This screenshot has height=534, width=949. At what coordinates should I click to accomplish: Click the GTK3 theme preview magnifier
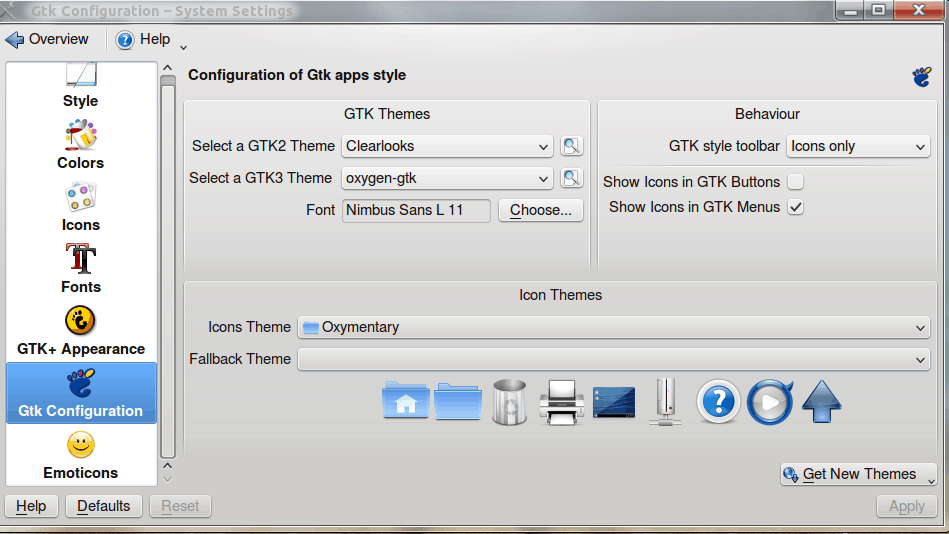tap(571, 178)
